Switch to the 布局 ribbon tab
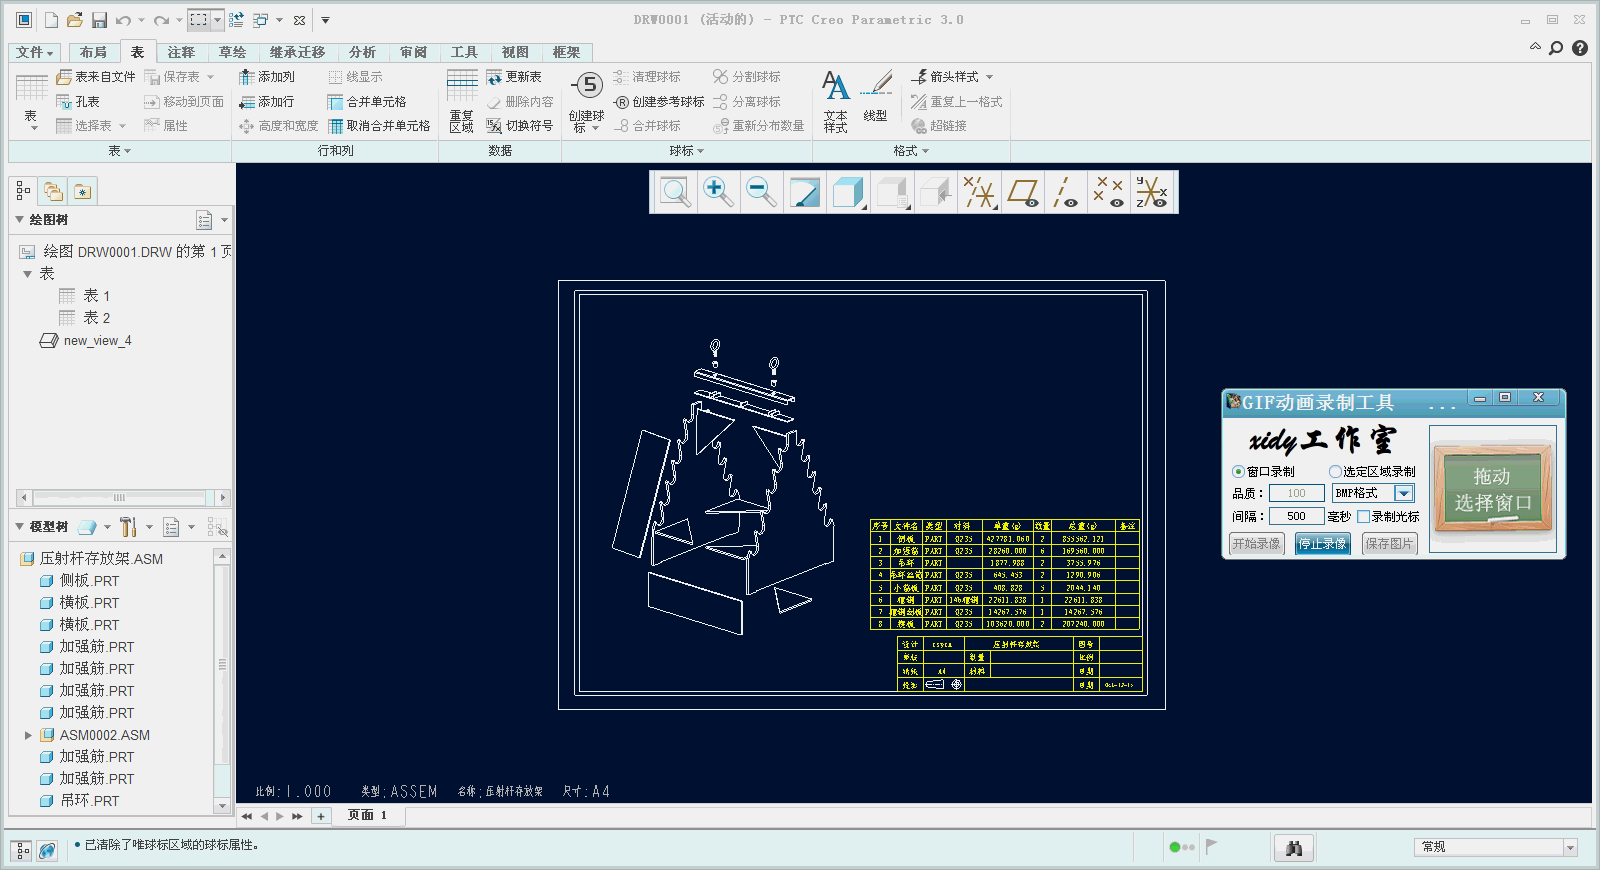 tap(93, 52)
